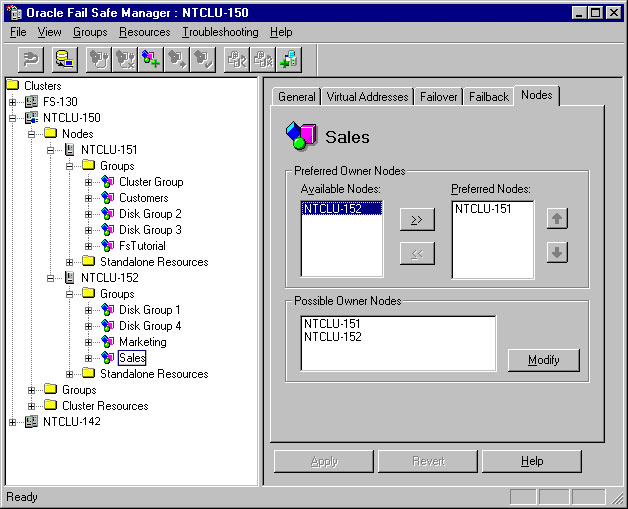Expand Standalone Resources under NTCLU-152
Image resolution: width=628 pixels, height=509 pixels.
69,374
